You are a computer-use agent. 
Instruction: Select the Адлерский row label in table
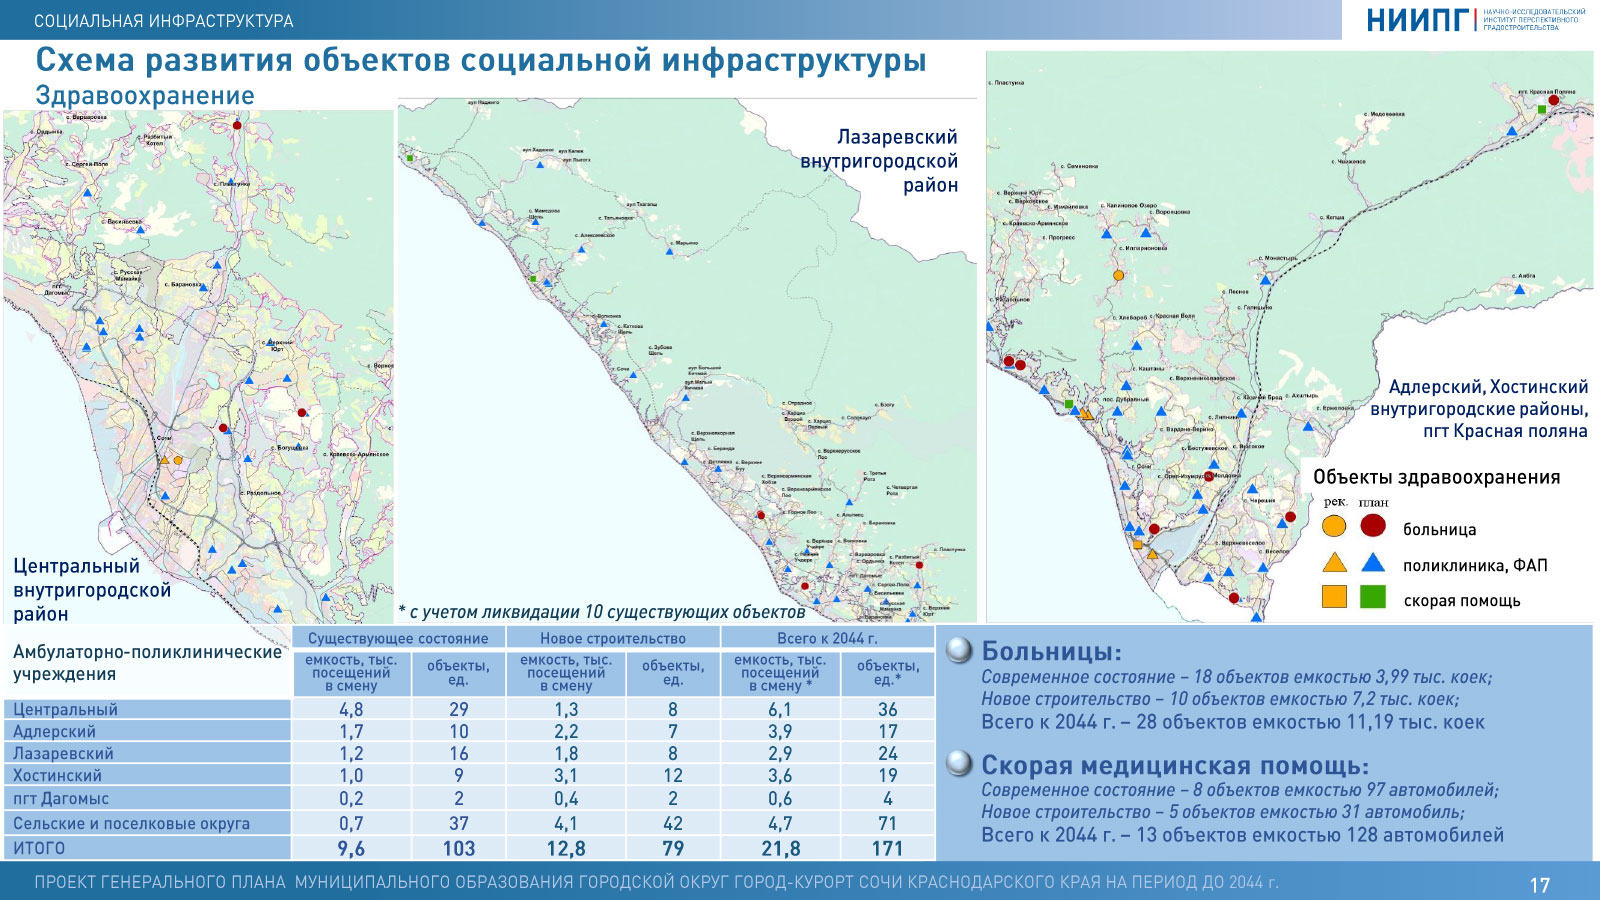point(54,731)
